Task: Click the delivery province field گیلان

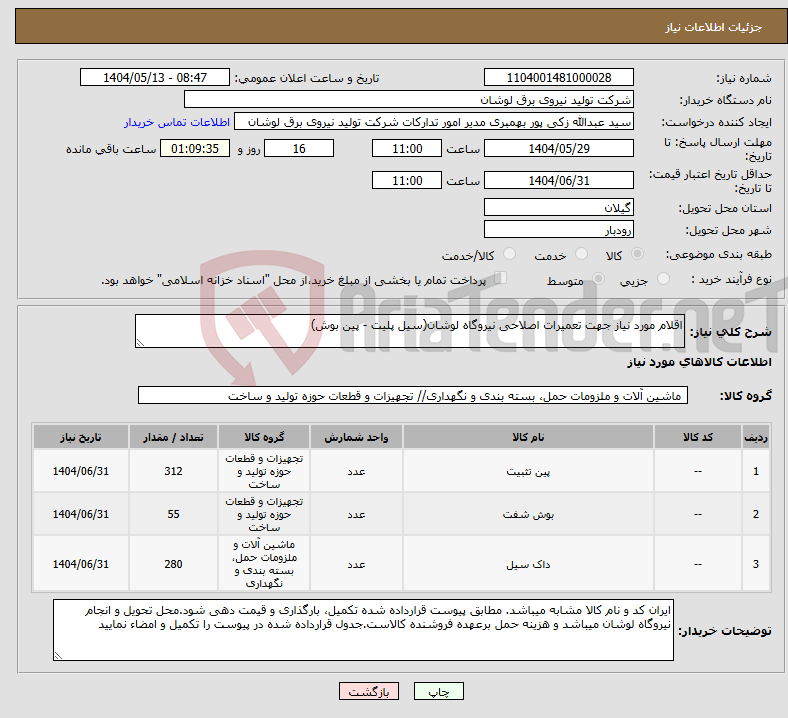Action: point(558,207)
